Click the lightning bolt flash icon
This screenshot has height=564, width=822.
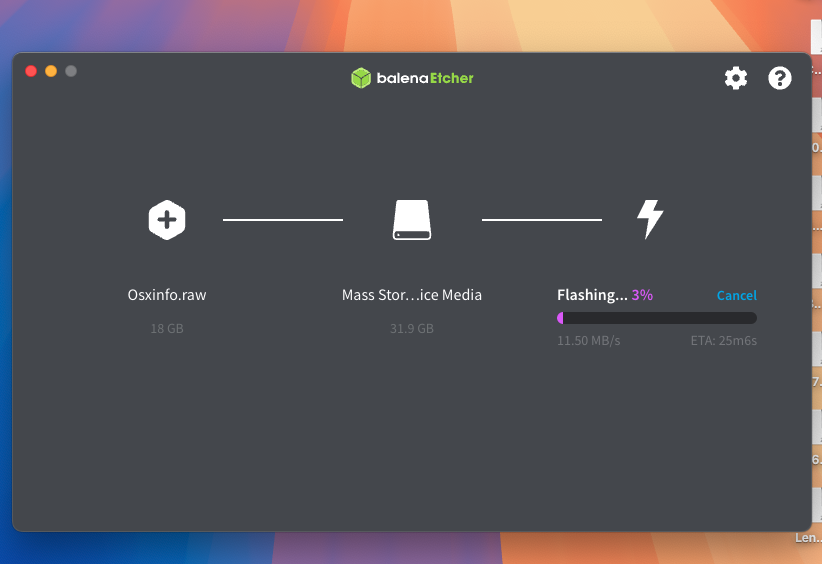[x=650, y=219]
